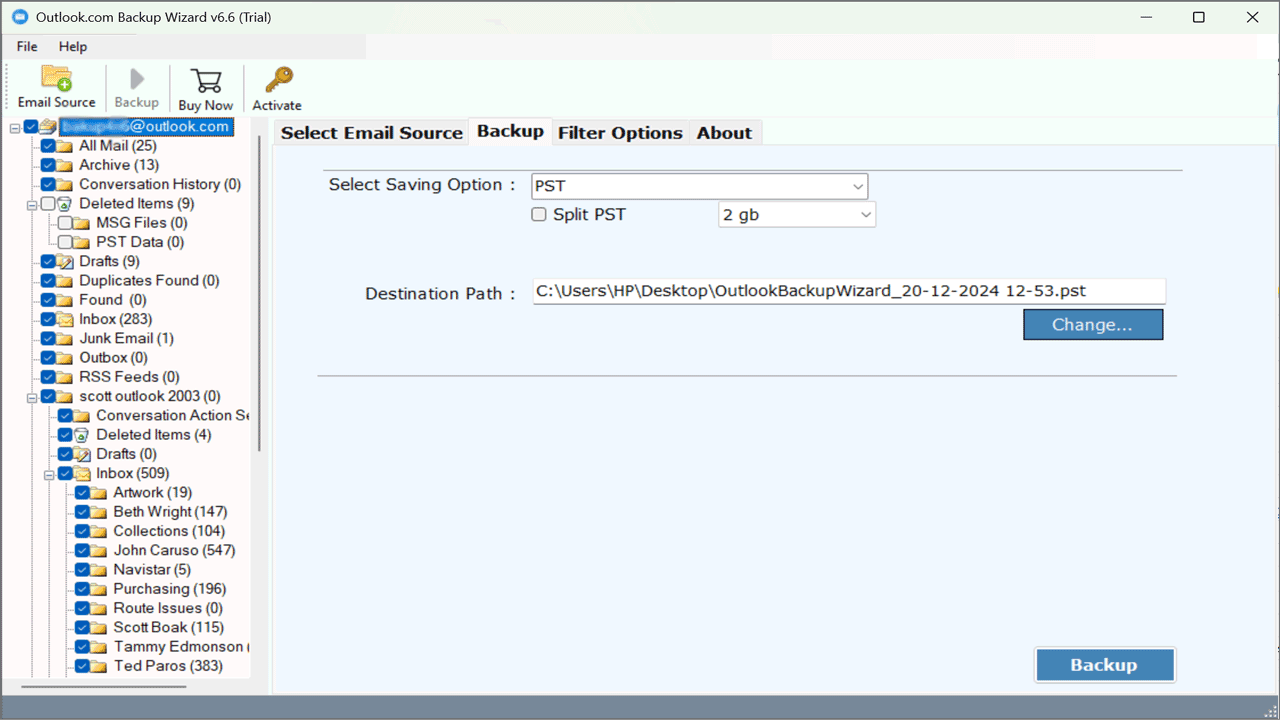Image resolution: width=1280 pixels, height=720 pixels.
Task: Click the Ted Paros folder icon
Action: click(x=98, y=666)
